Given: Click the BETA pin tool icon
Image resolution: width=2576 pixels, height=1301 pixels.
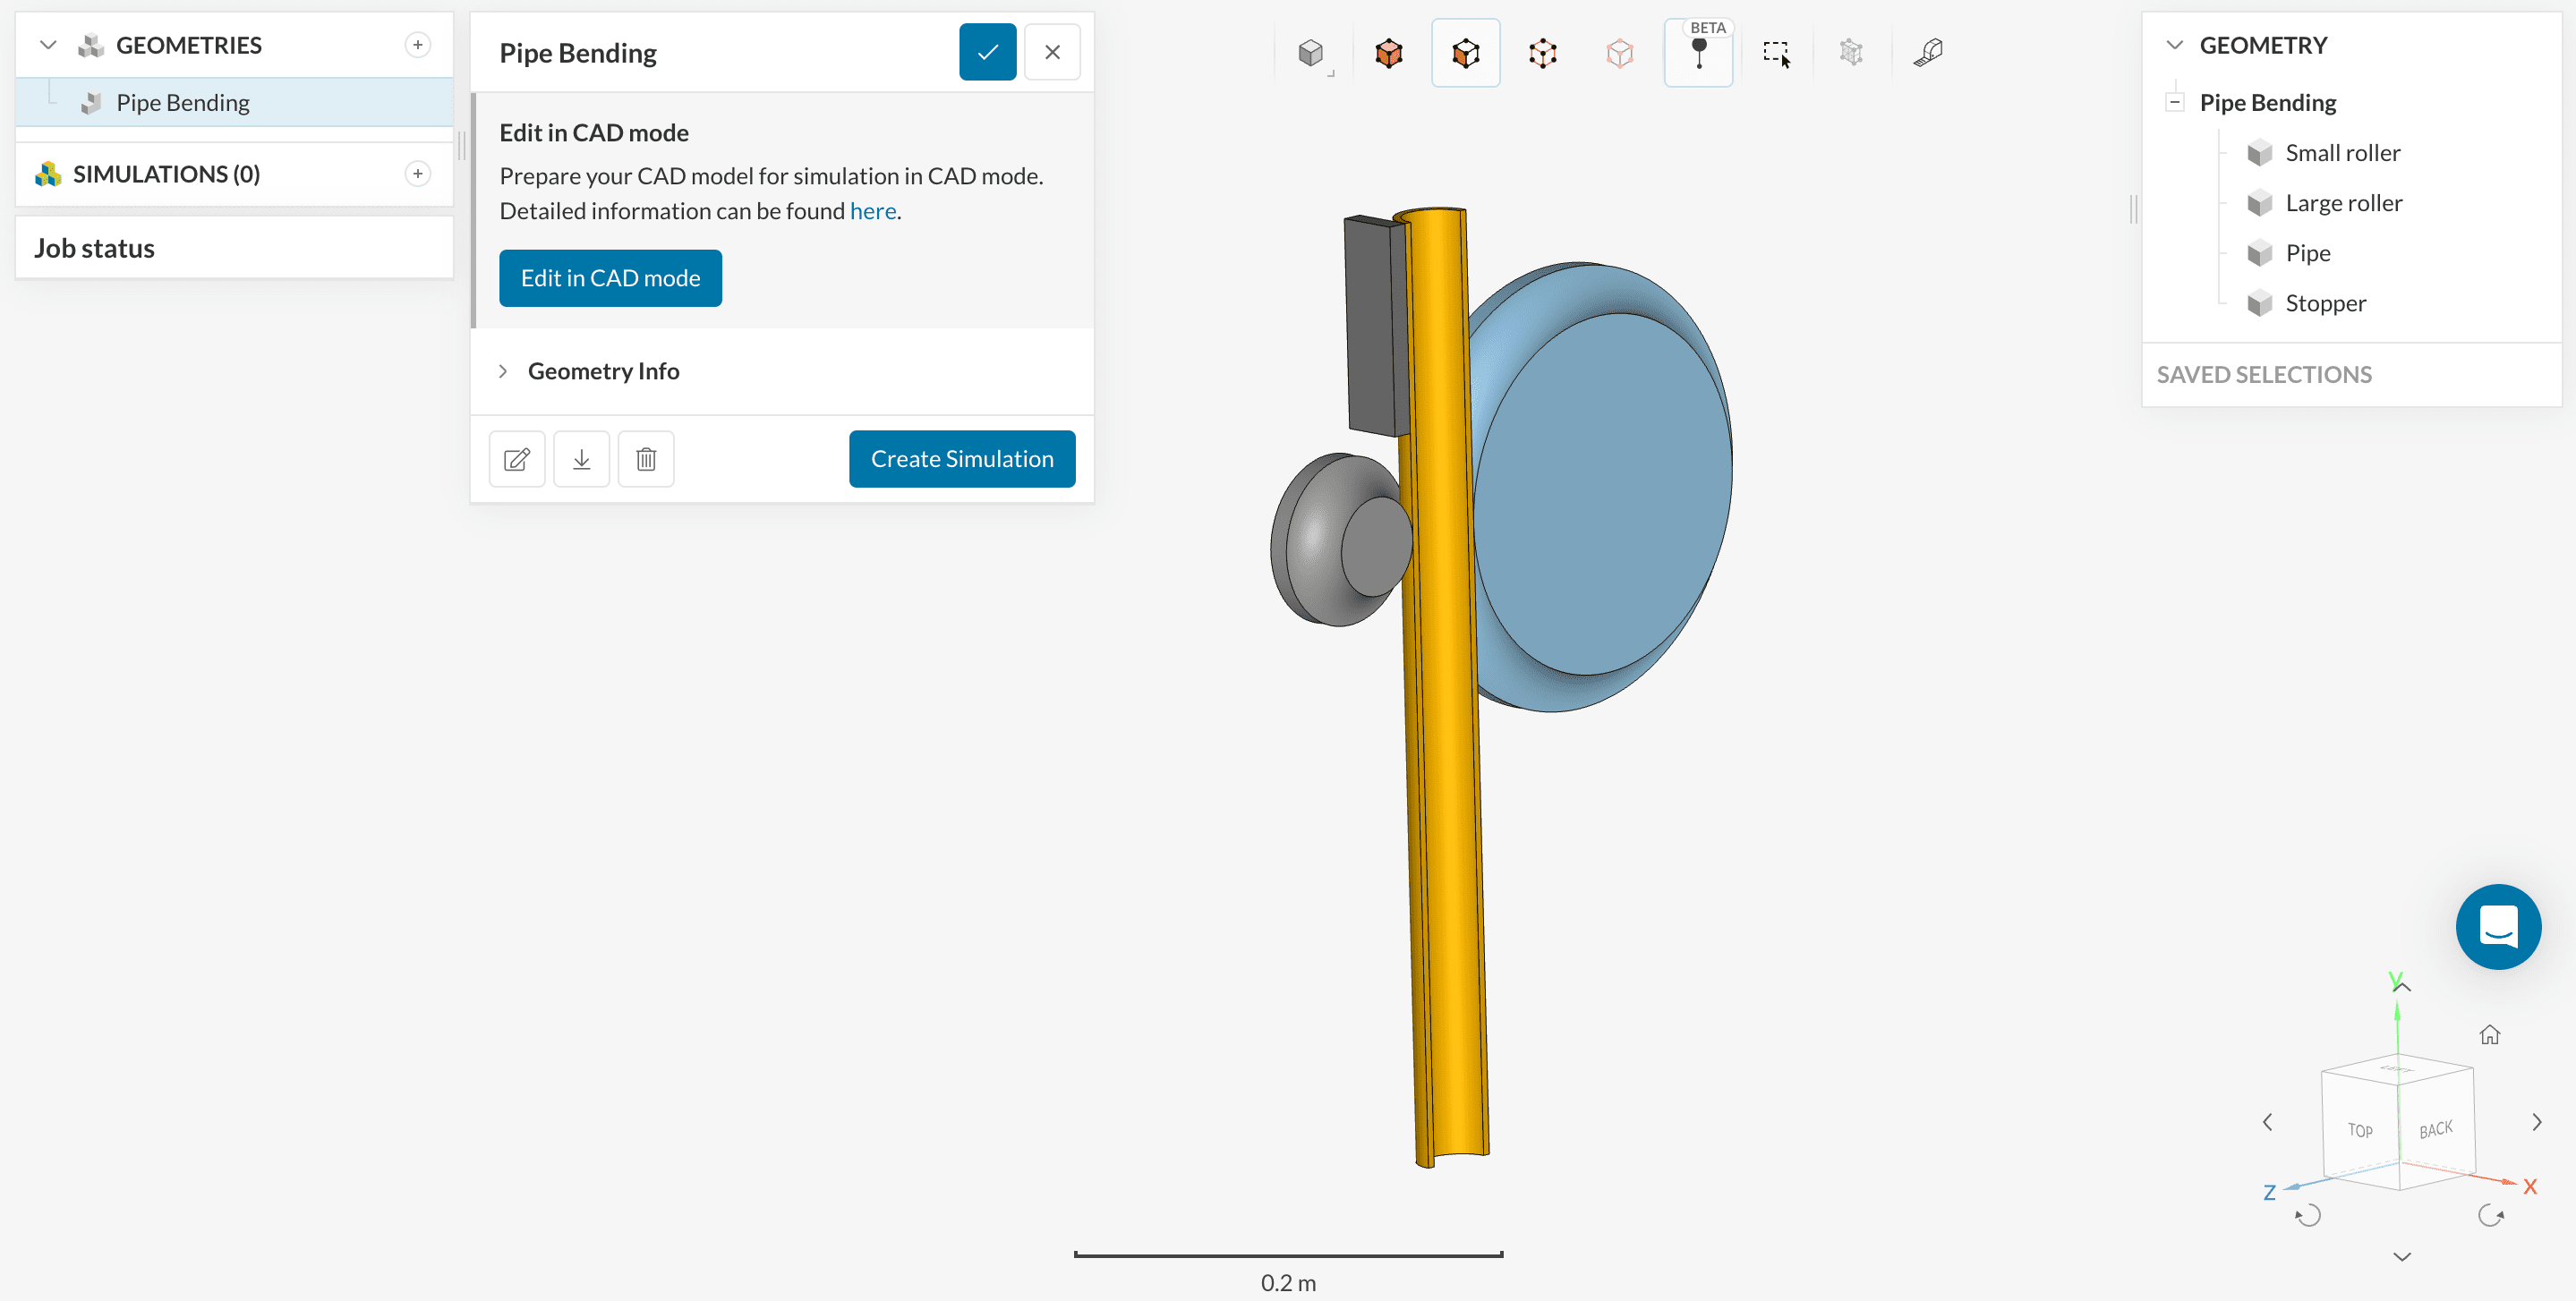Looking at the screenshot, I should (x=1698, y=53).
